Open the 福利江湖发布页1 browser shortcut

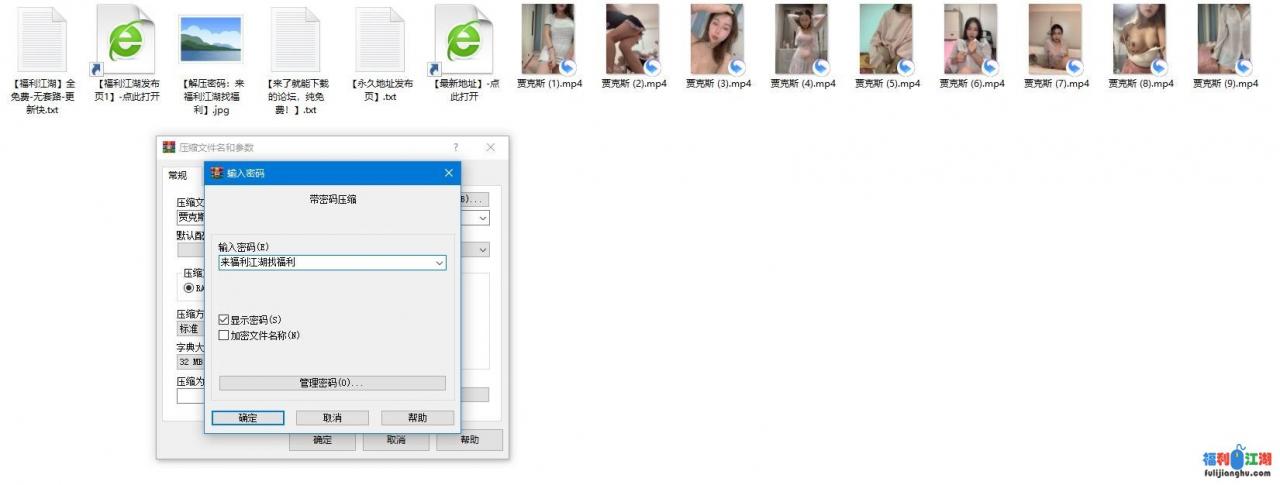[x=126, y=40]
